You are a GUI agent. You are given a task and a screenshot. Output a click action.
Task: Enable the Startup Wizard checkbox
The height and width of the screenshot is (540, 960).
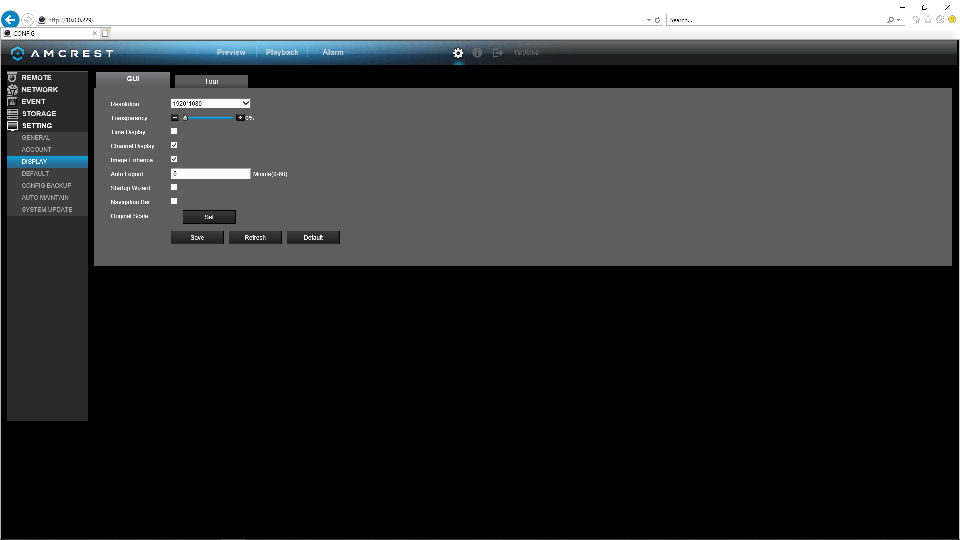pos(174,187)
